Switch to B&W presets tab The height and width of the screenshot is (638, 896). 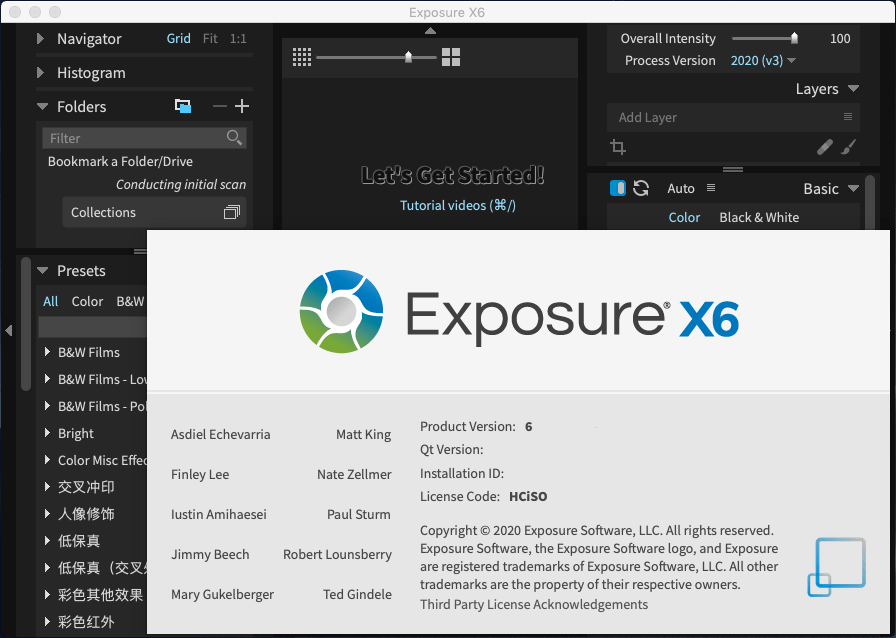point(130,301)
